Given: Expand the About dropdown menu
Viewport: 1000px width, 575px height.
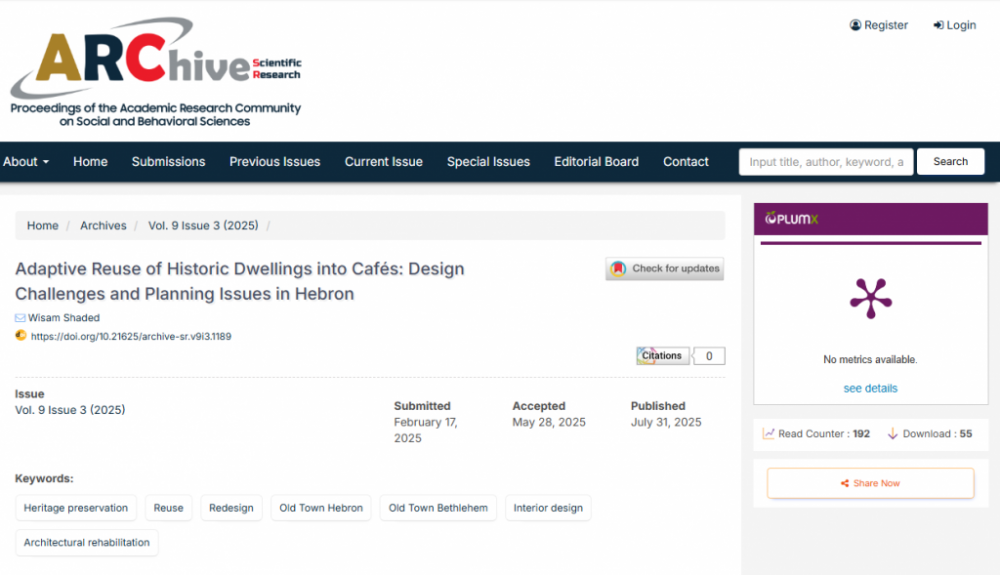Looking at the screenshot, I should [x=26, y=162].
